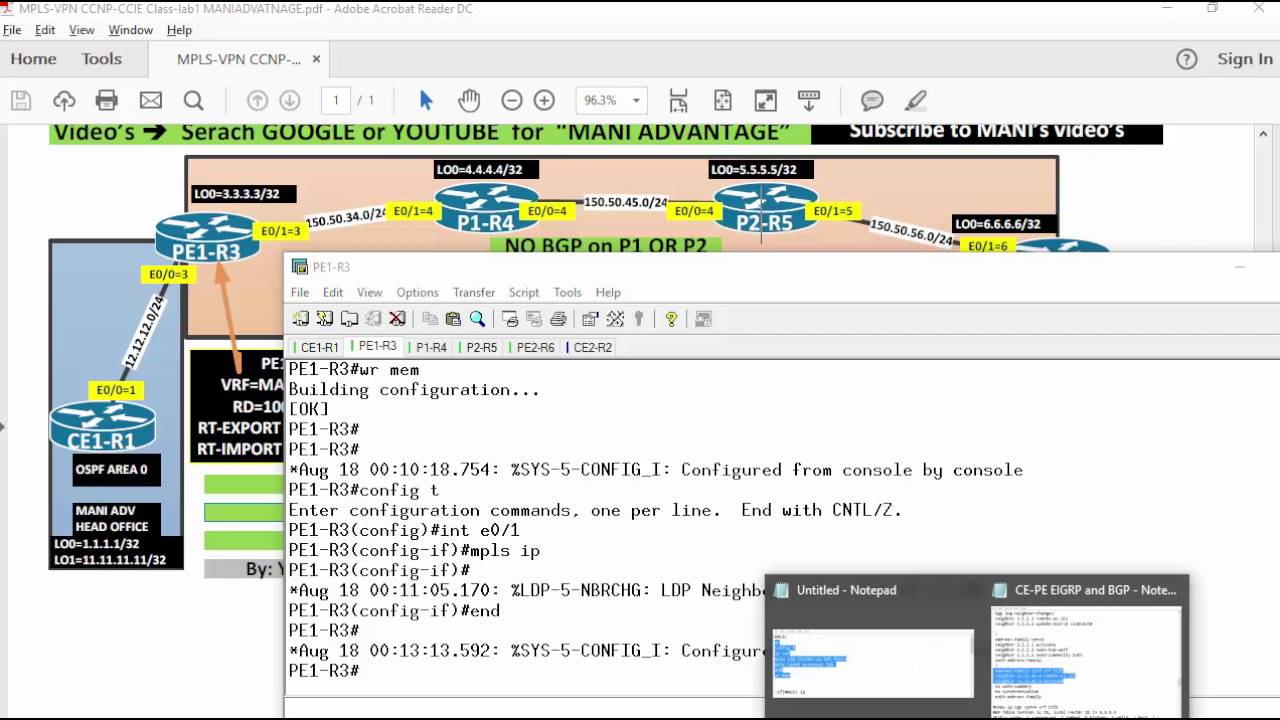Switch to Acrobat Tools tab
The width and height of the screenshot is (1280, 720).
click(101, 59)
